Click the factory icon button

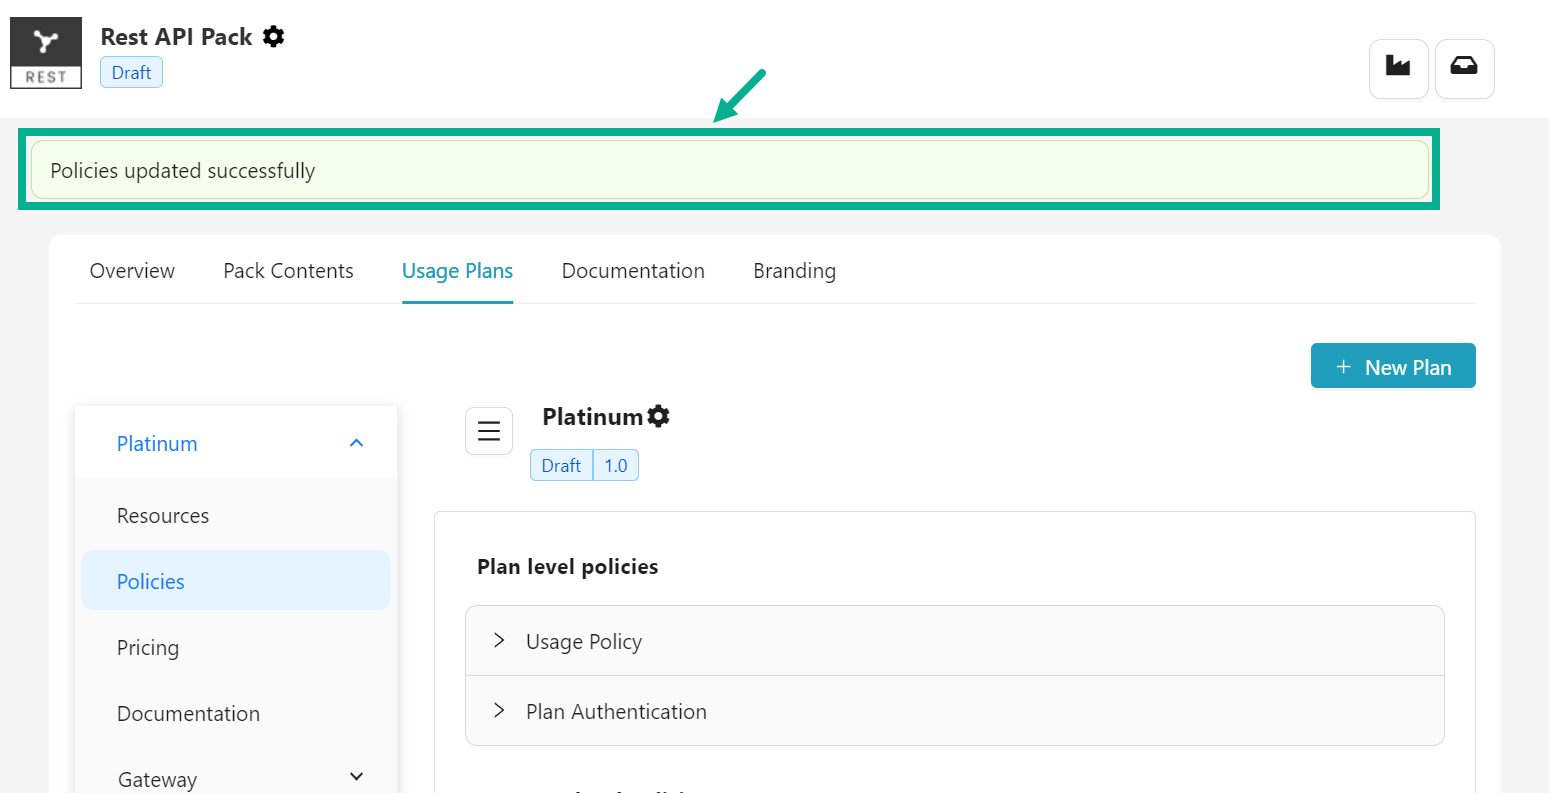1398,68
